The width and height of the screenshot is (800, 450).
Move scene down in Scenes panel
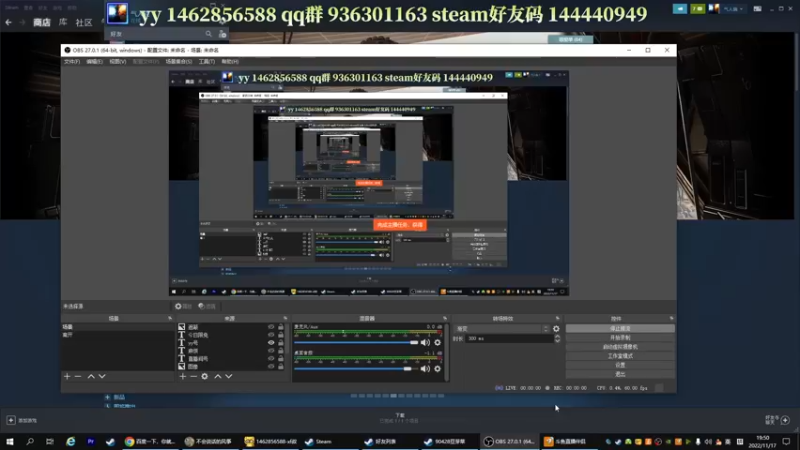(x=102, y=376)
